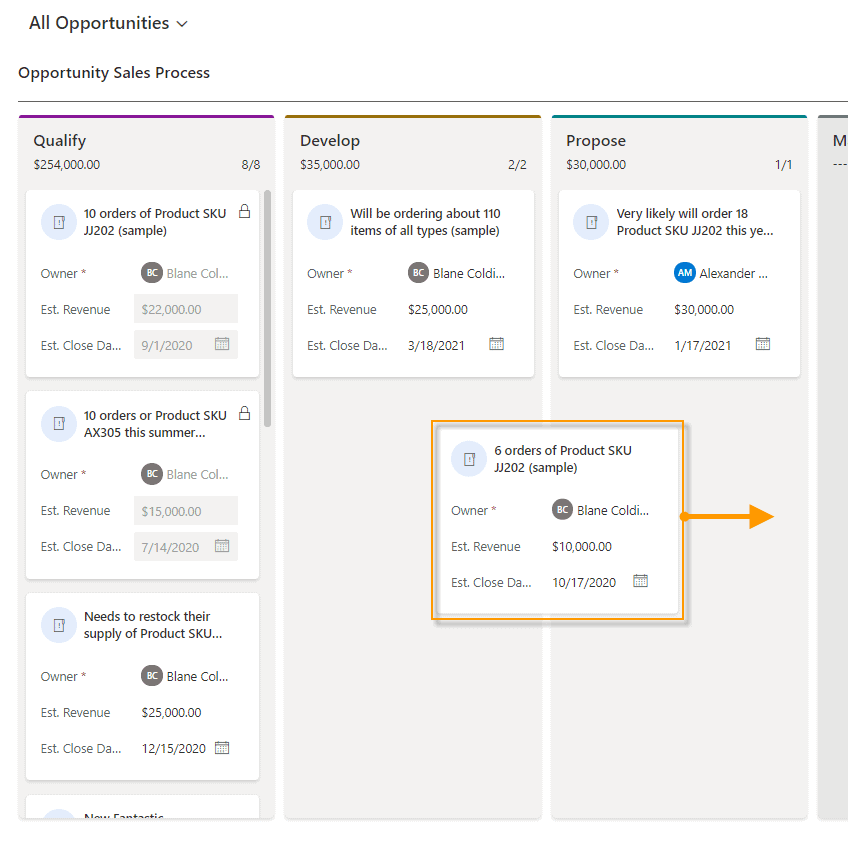Click the Est. Close Date value 10/17/2020

point(584,582)
